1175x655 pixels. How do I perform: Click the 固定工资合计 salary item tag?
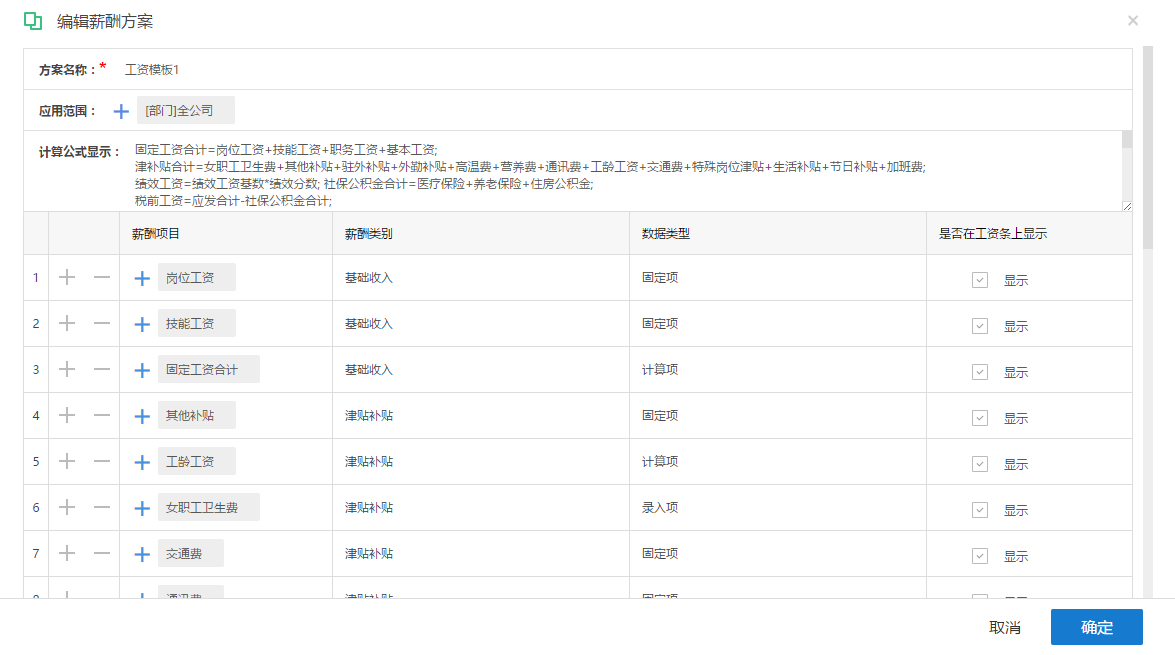(208, 369)
